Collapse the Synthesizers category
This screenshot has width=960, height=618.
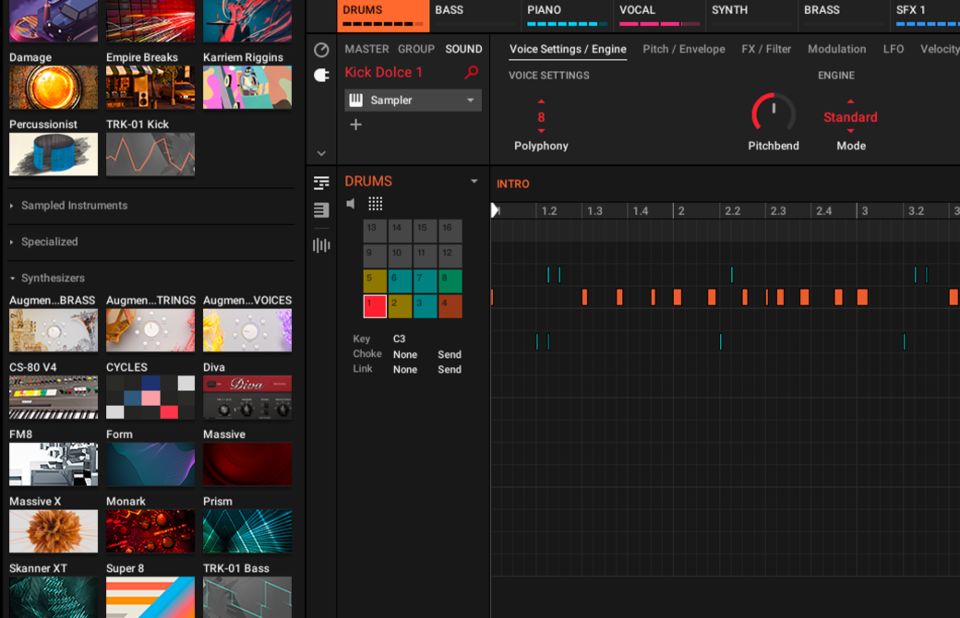click(52, 278)
